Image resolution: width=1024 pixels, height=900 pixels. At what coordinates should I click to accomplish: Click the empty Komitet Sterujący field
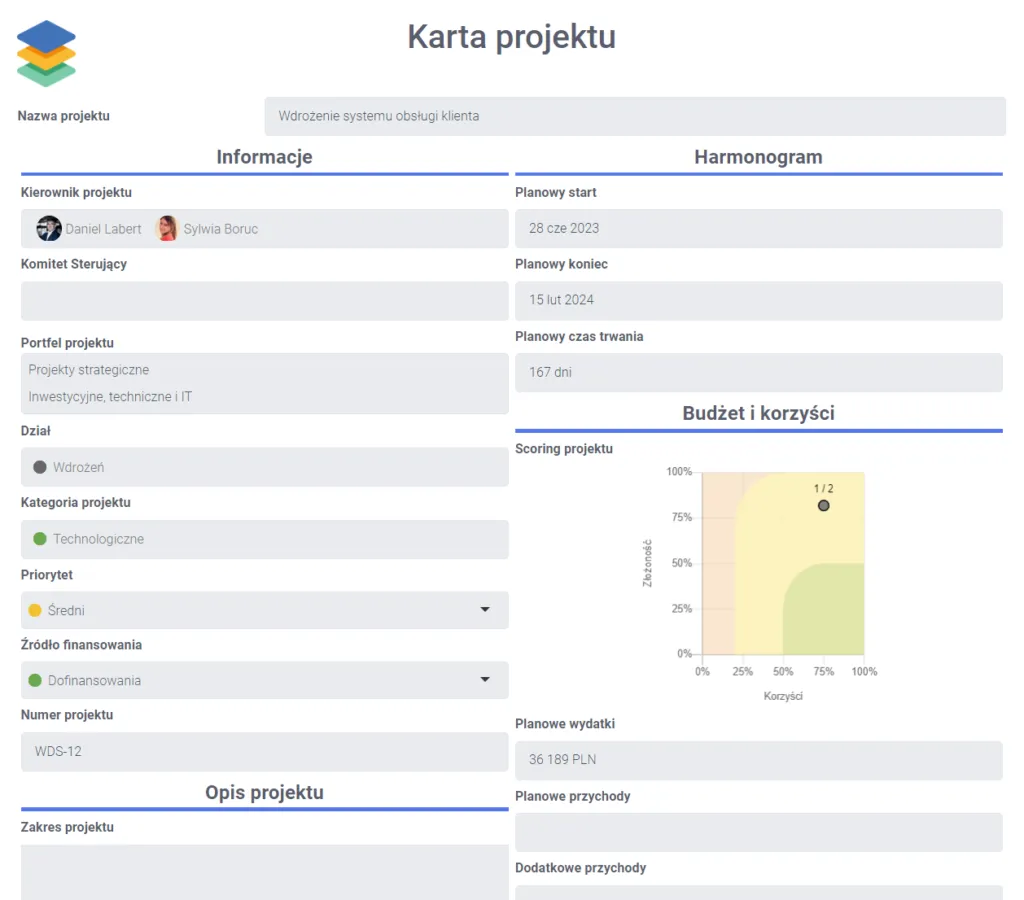(264, 300)
